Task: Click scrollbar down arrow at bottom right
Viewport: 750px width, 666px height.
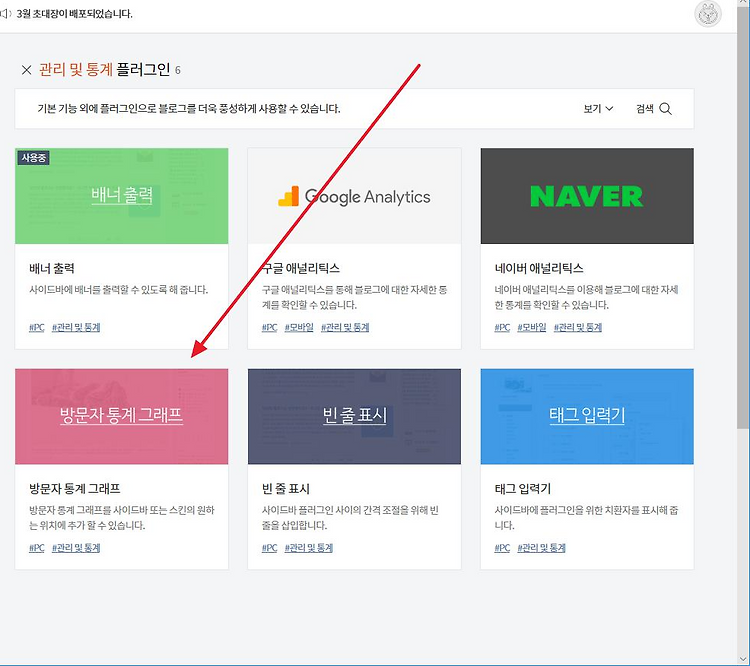Action: click(x=744, y=660)
